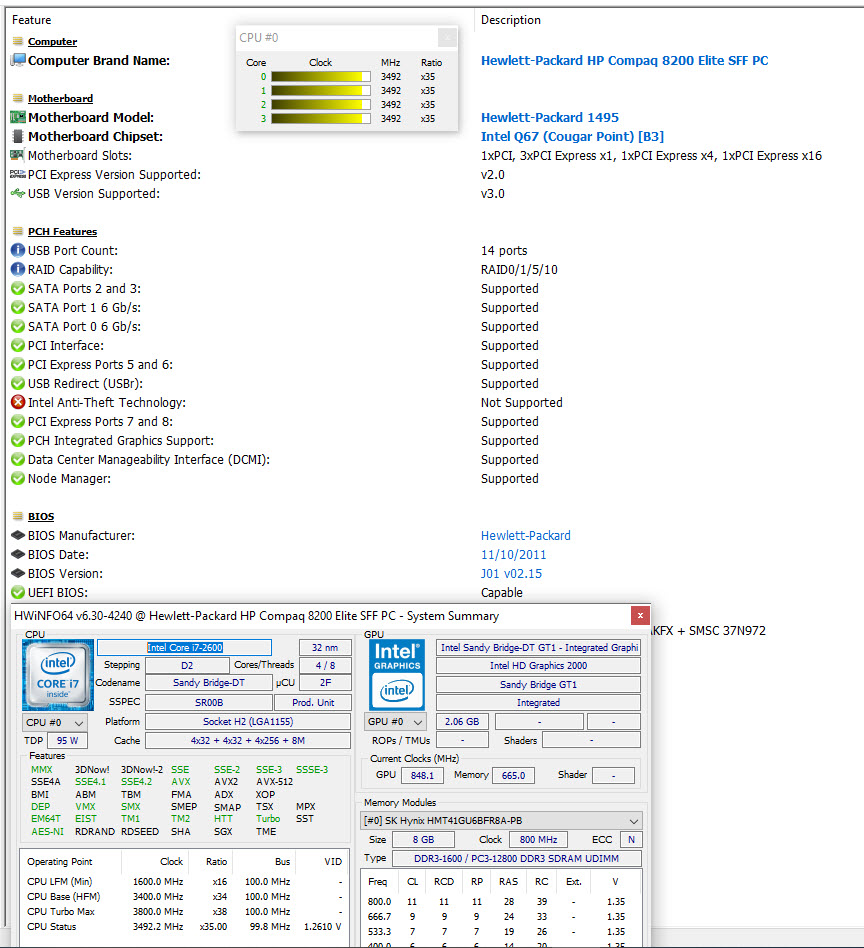Click the AES-NI feature label
The height and width of the screenshot is (948, 864).
pyautogui.click(x=47, y=831)
